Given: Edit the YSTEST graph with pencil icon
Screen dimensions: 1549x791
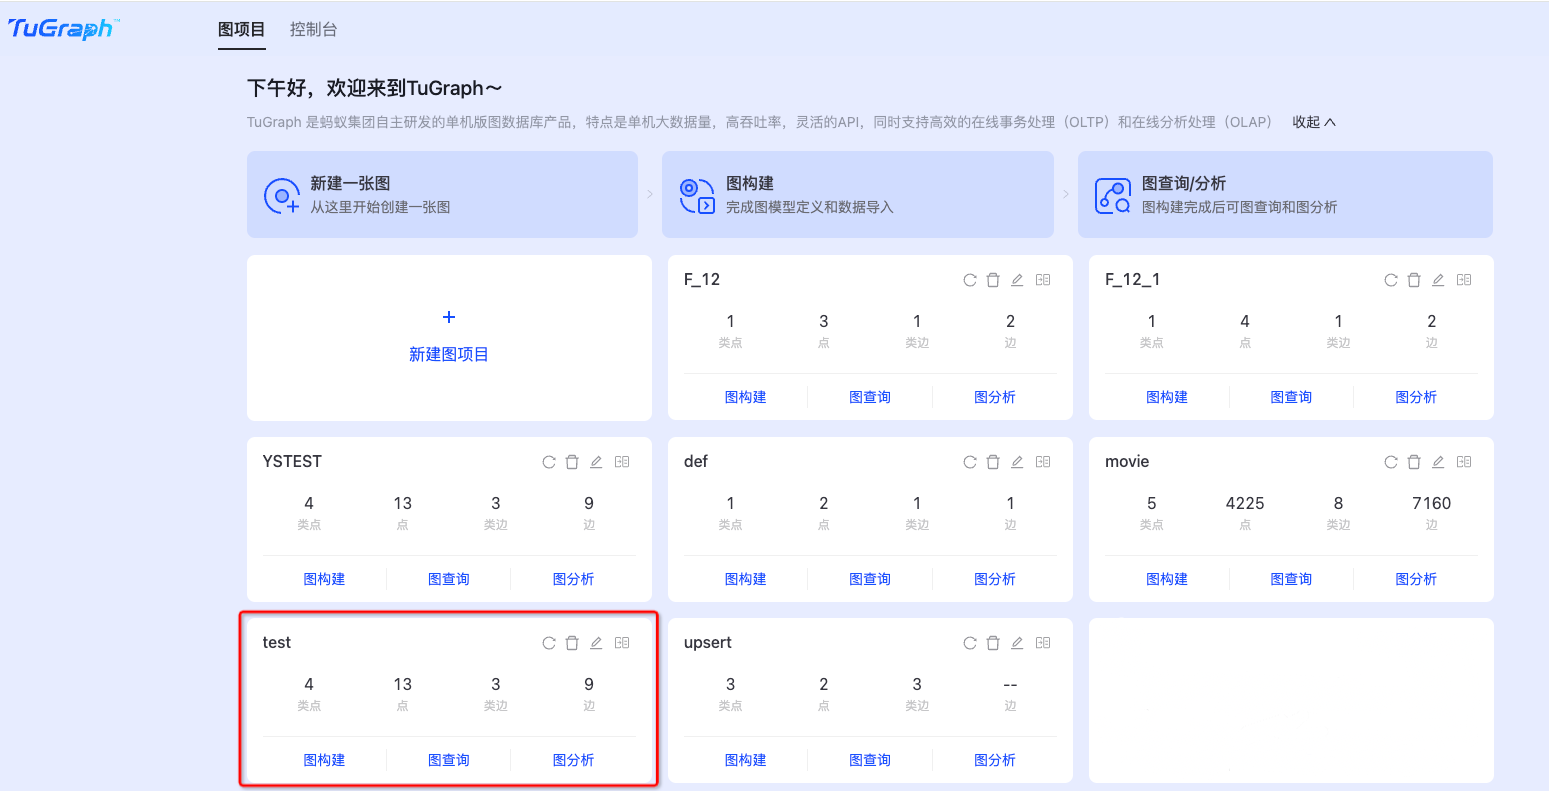Looking at the screenshot, I should tap(596, 462).
